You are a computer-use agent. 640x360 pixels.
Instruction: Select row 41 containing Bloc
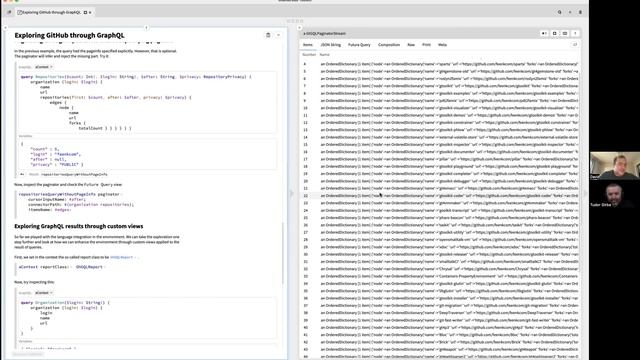(x=440, y=335)
